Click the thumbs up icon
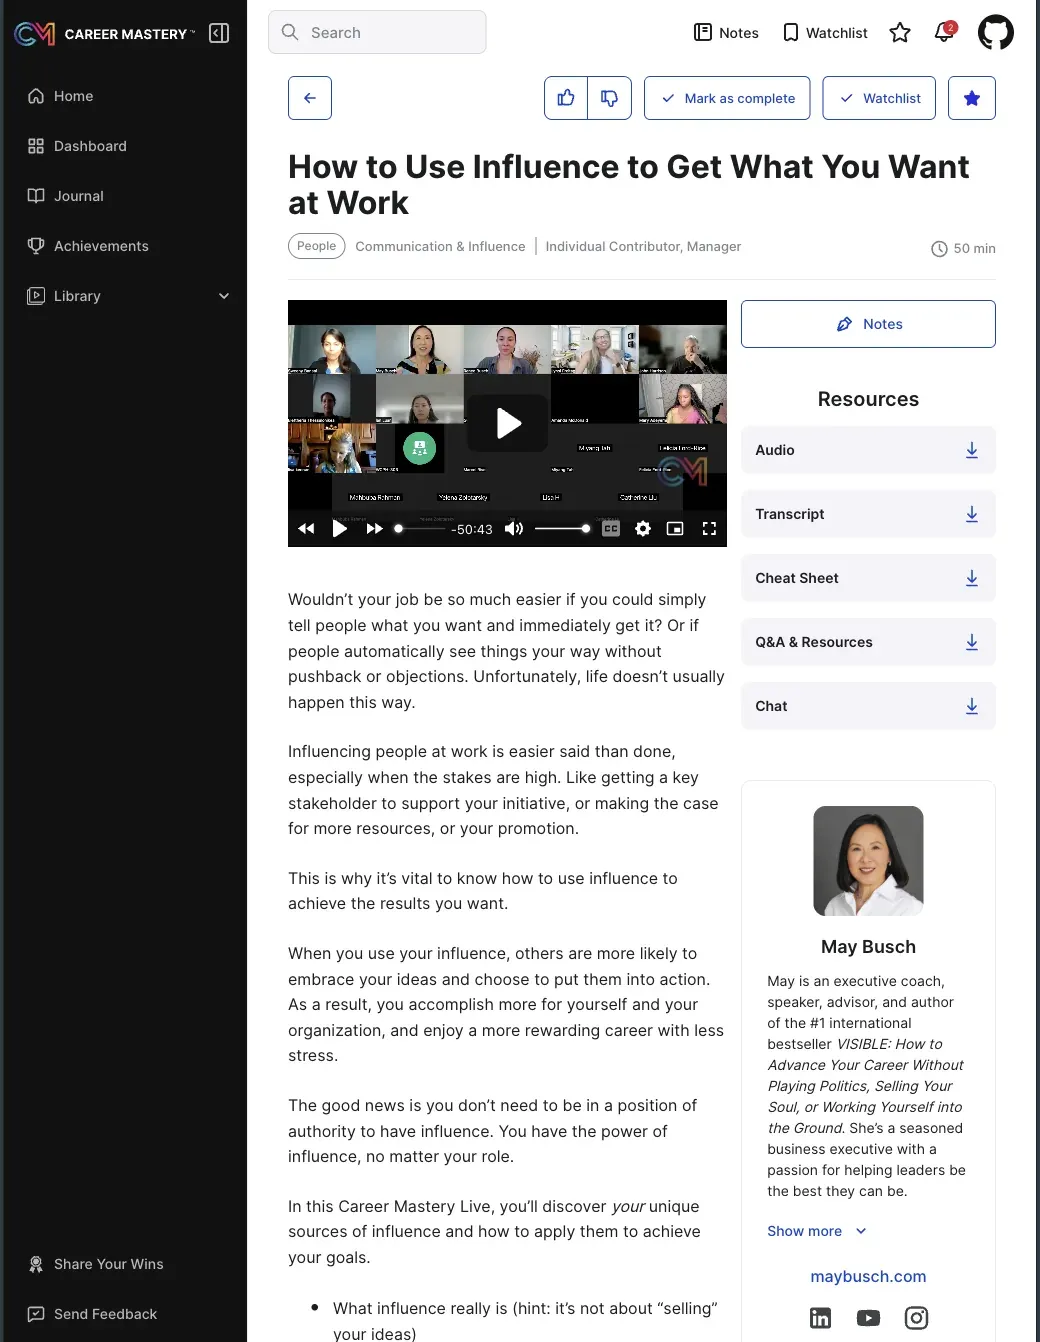 click(x=566, y=98)
